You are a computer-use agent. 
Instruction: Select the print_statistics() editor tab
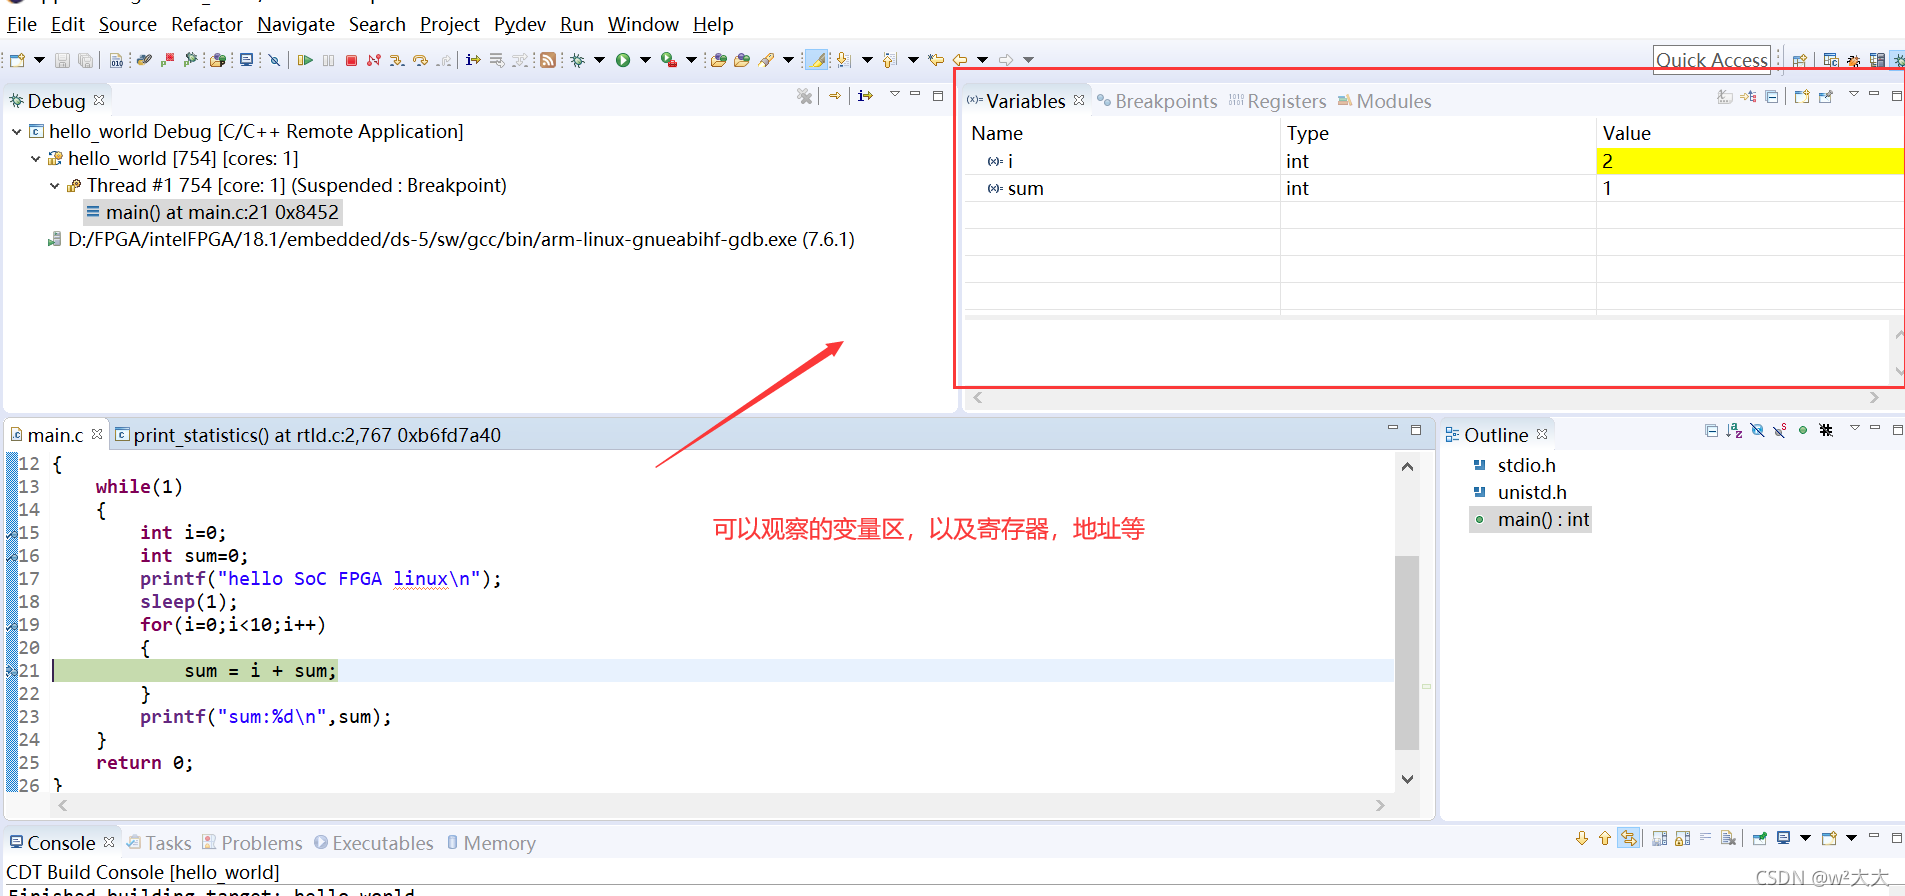(x=308, y=435)
